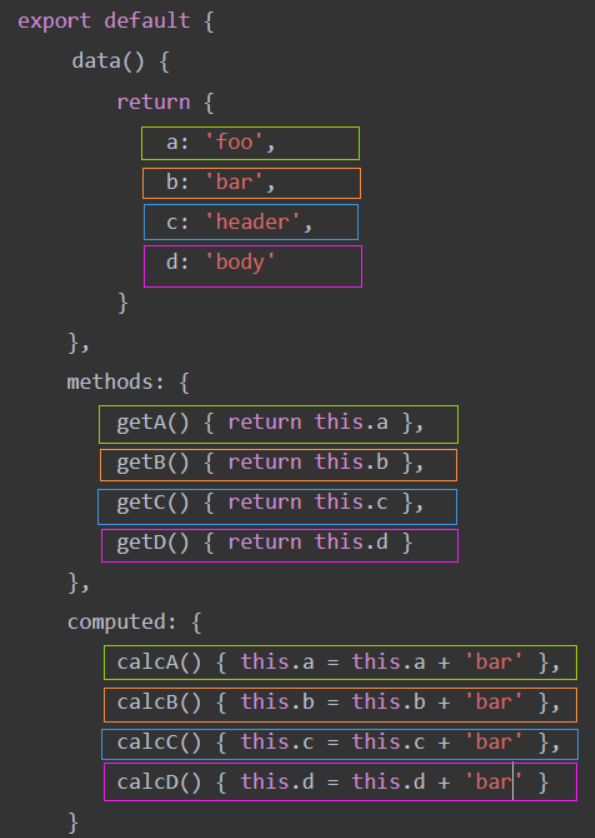Viewport: 595px width, 838px height.
Task: Click the getA() method name
Action: [x=153, y=423]
